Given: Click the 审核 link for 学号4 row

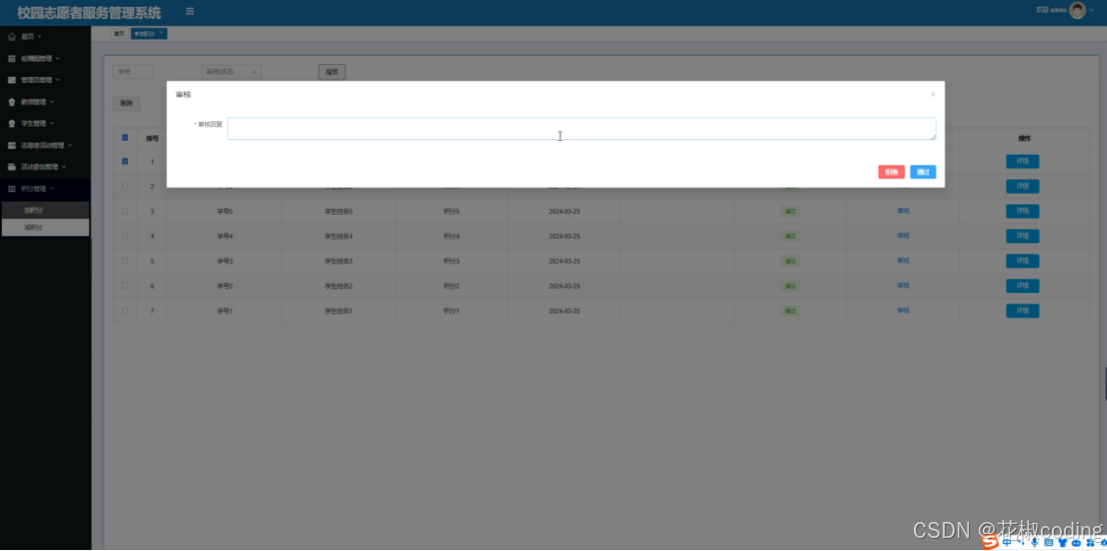Looking at the screenshot, I should pos(903,235).
